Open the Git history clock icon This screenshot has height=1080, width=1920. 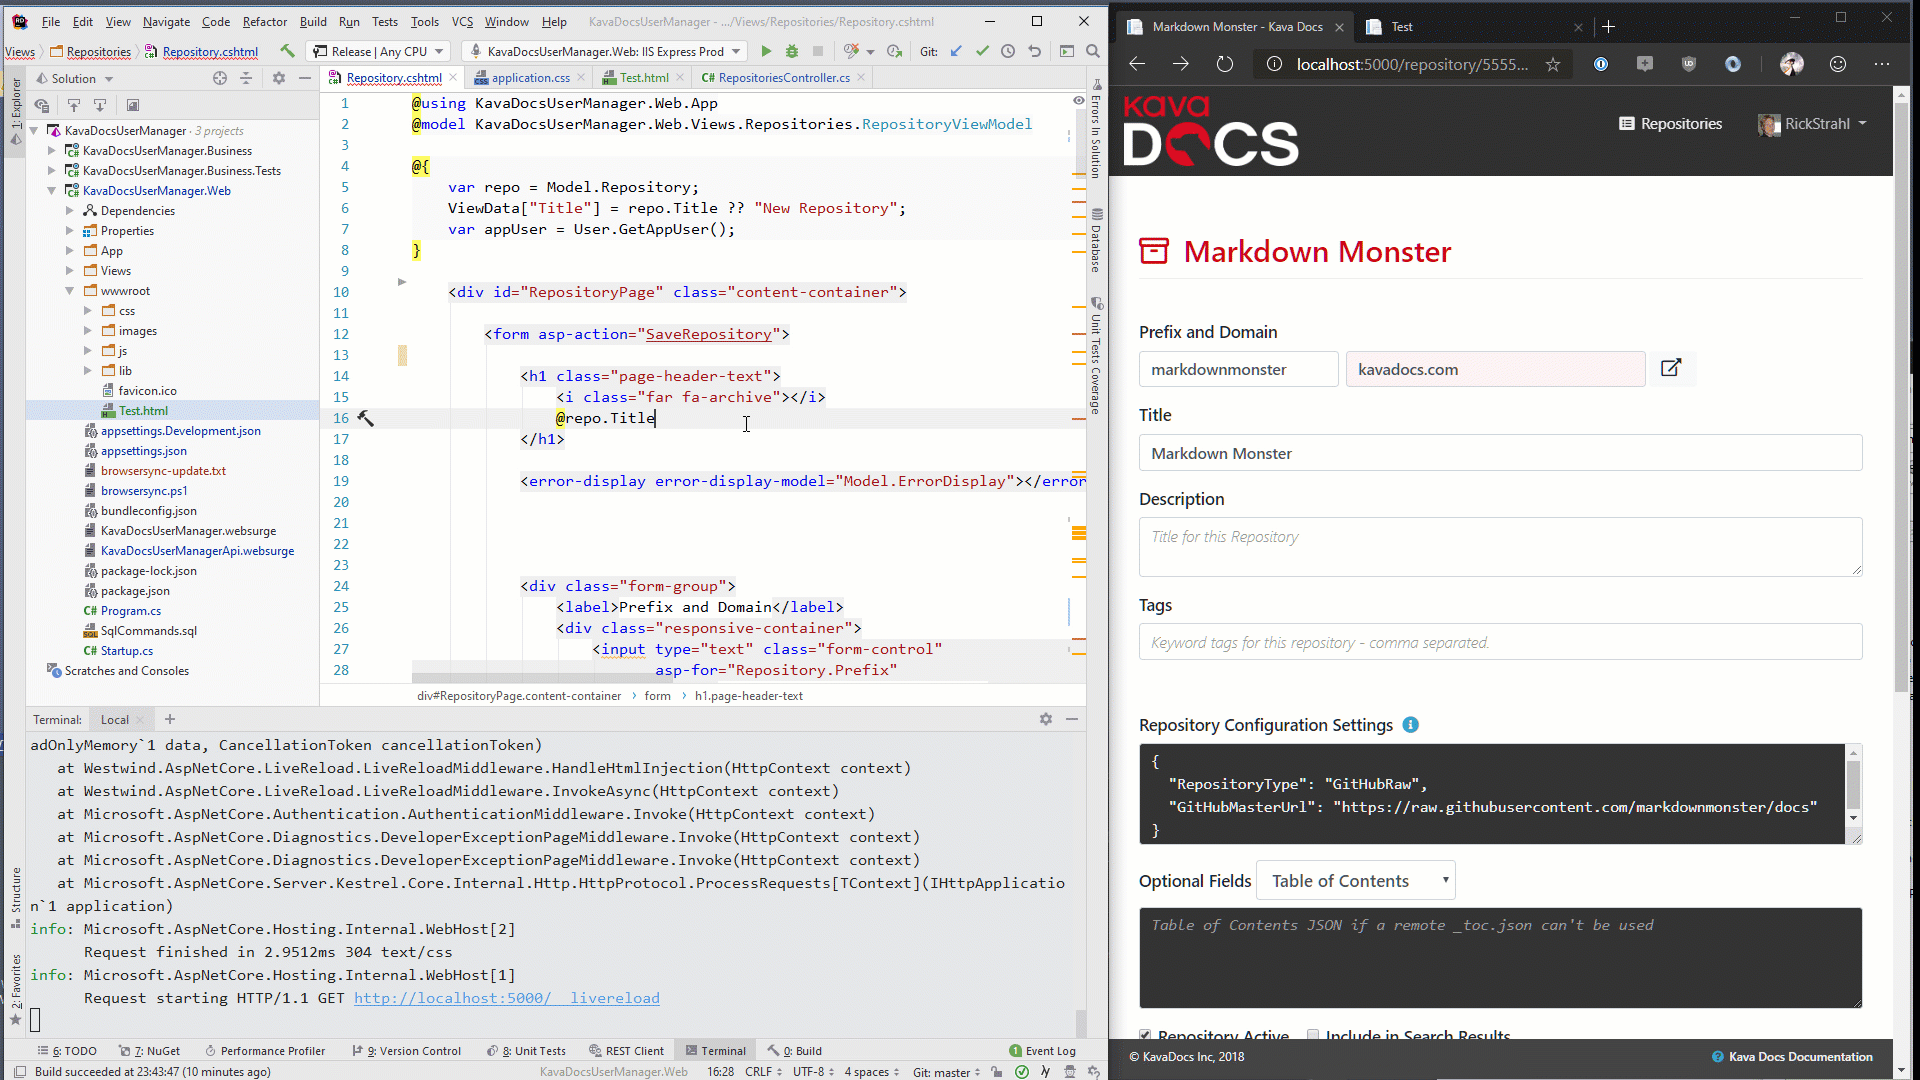click(1008, 51)
